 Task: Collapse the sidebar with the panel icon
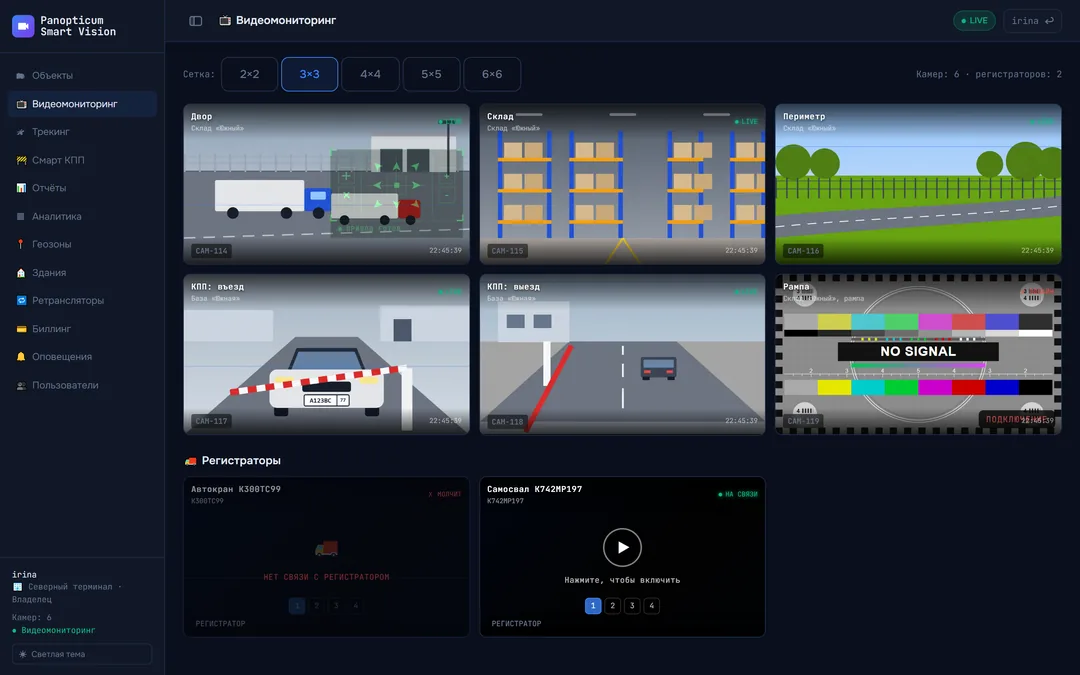(196, 21)
